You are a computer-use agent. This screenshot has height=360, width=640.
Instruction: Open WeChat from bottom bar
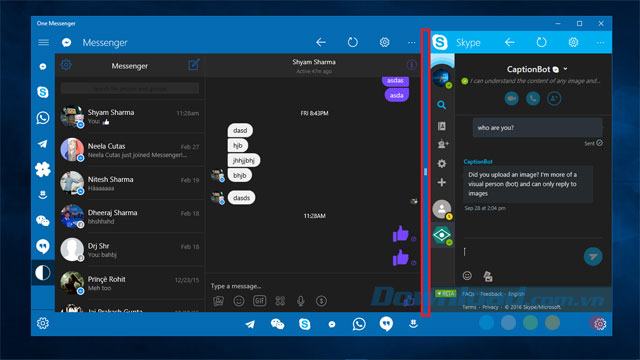pyautogui.click(x=278, y=324)
